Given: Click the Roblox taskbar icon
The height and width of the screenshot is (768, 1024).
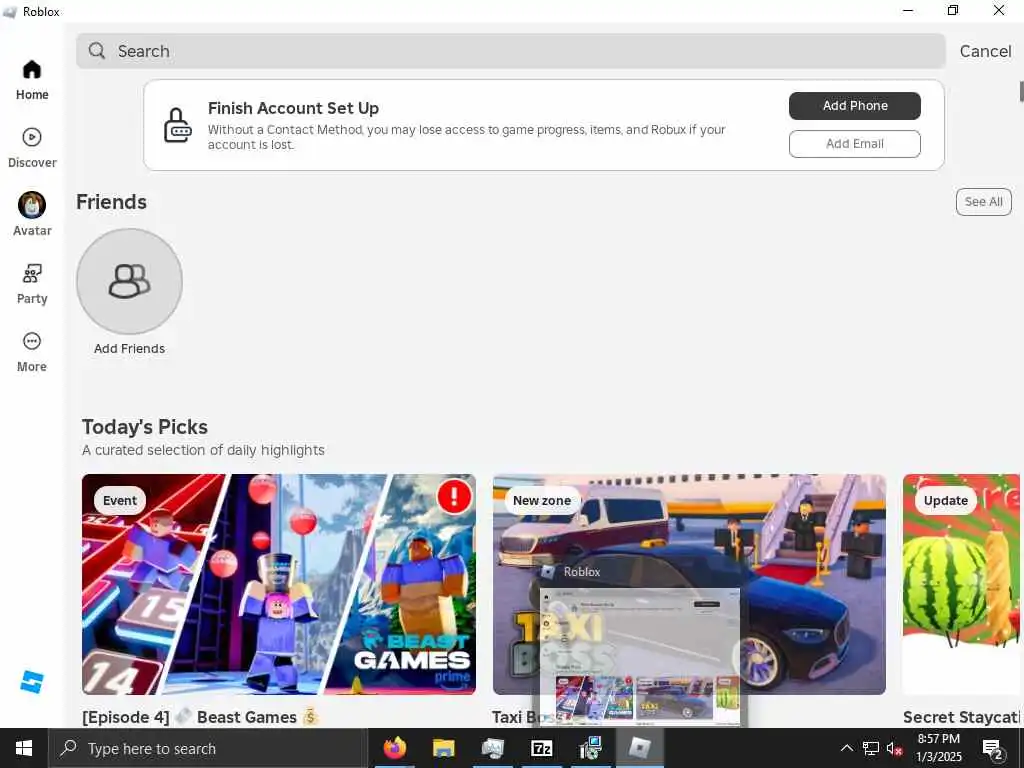Looking at the screenshot, I should click(x=640, y=748).
